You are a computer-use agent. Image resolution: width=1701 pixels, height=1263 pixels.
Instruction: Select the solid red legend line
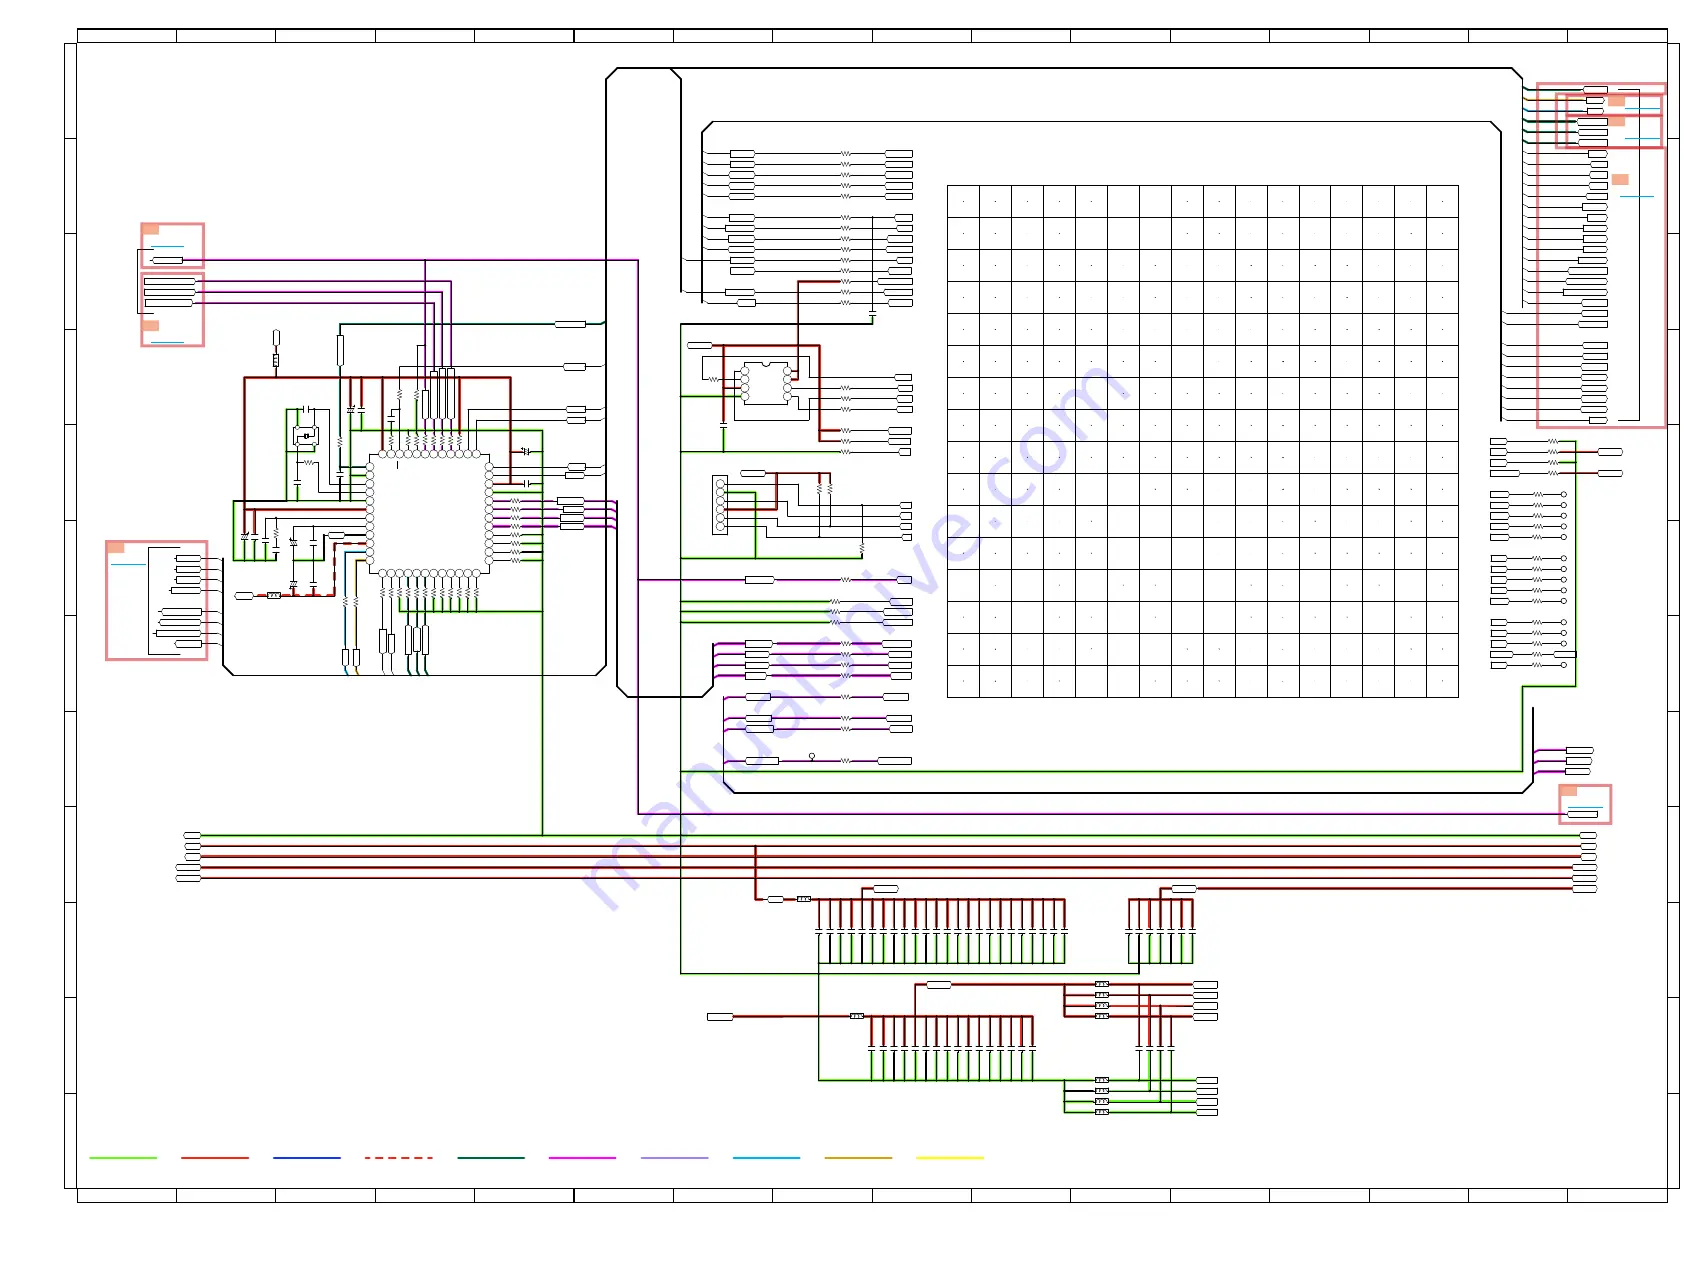[x=215, y=1157]
